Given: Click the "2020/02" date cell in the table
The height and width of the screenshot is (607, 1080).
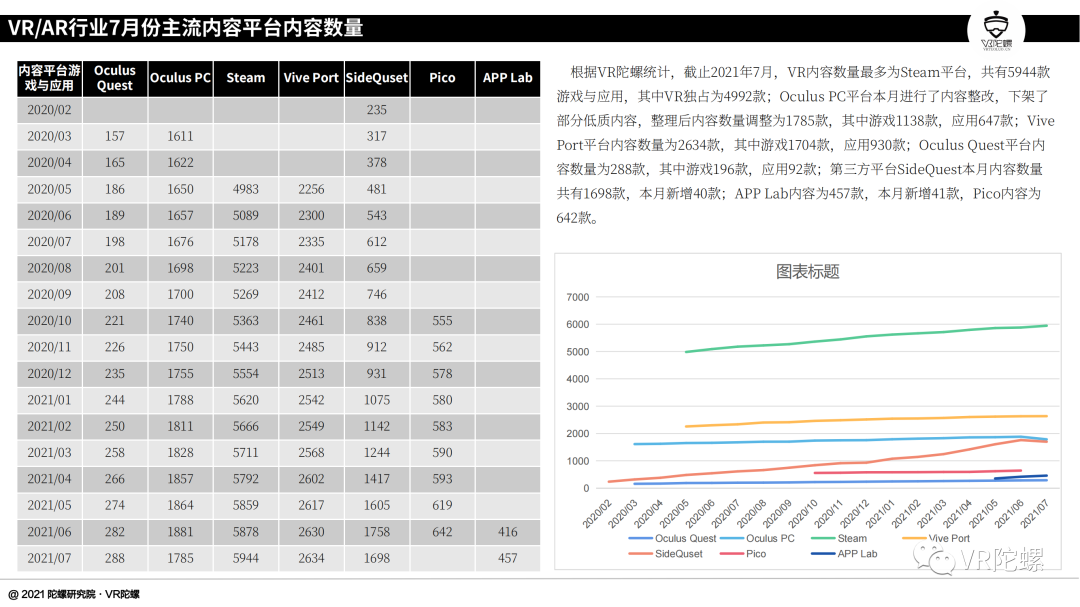Looking at the screenshot, I should pyautogui.click(x=50, y=110).
